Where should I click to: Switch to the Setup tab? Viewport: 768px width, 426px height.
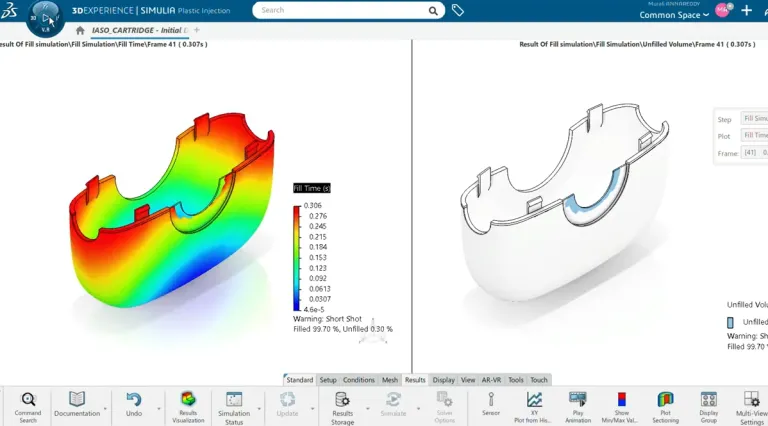328,380
